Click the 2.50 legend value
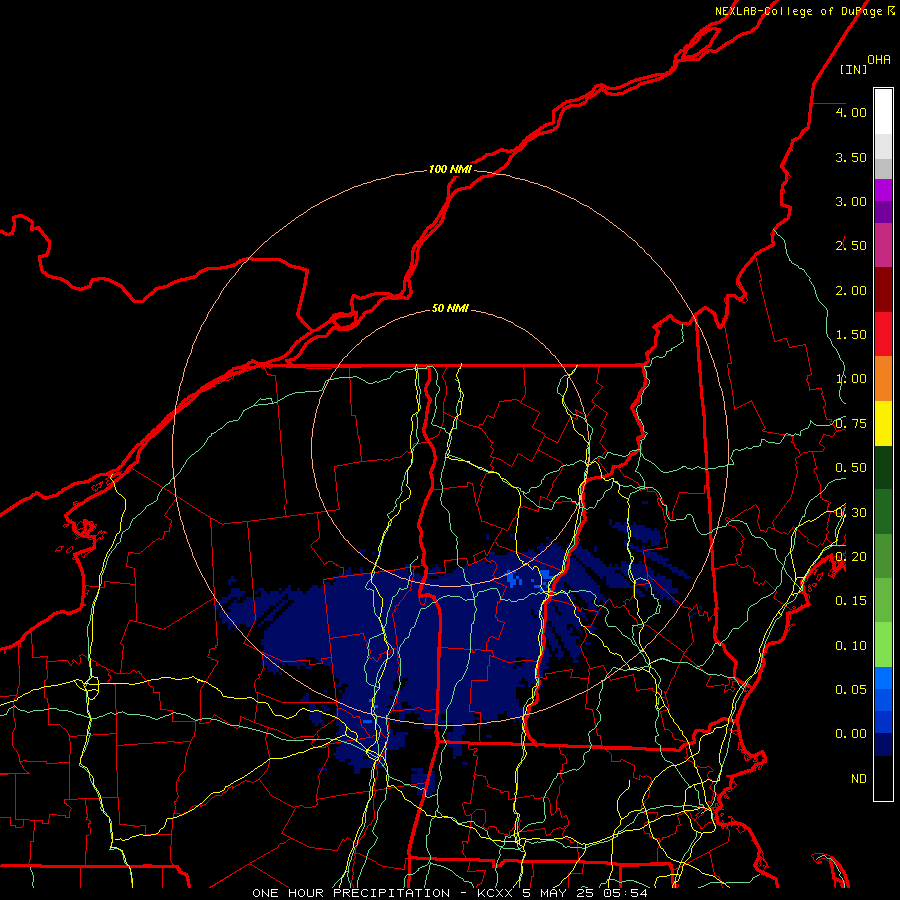 [x=851, y=246]
